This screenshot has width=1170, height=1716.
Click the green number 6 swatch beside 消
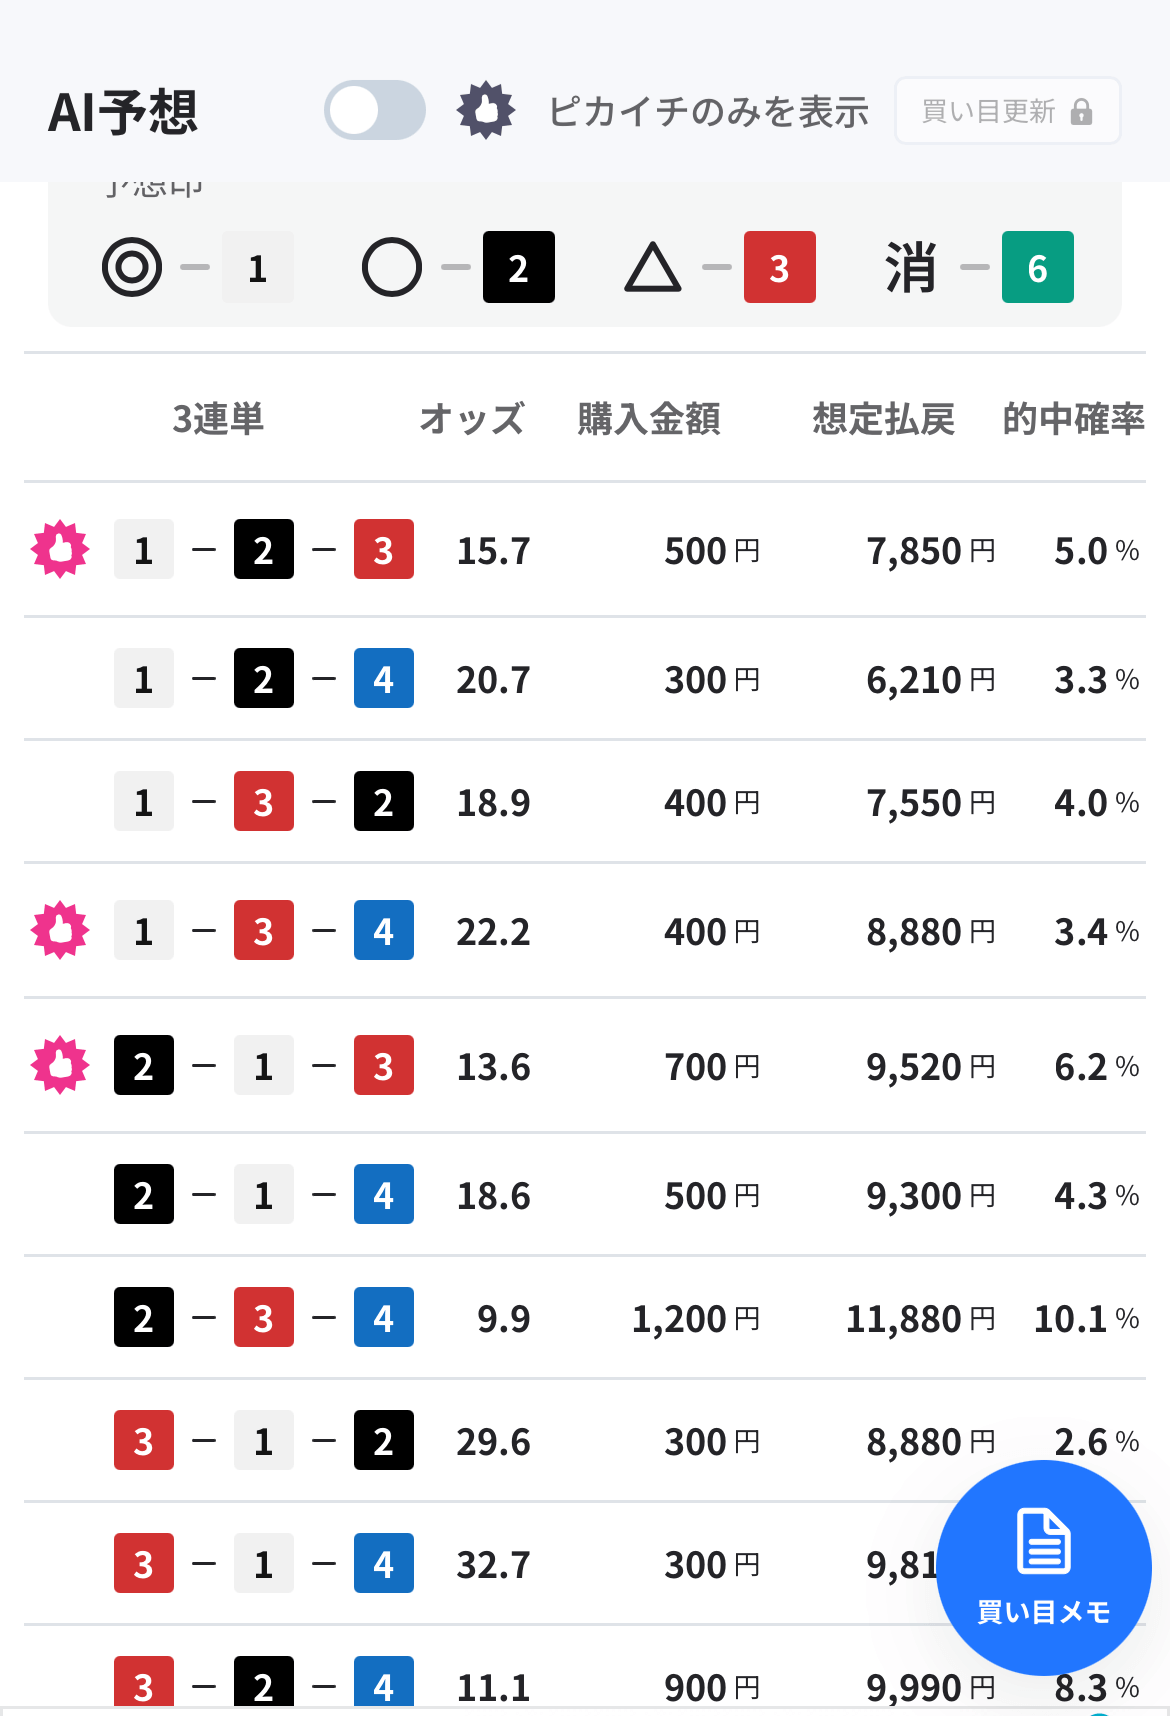(1038, 267)
